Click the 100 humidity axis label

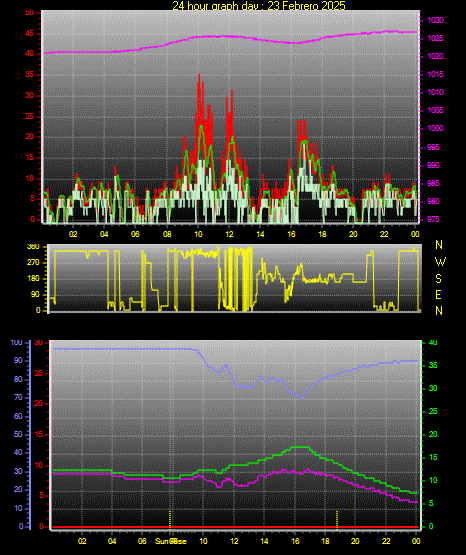[x=16, y=343]
